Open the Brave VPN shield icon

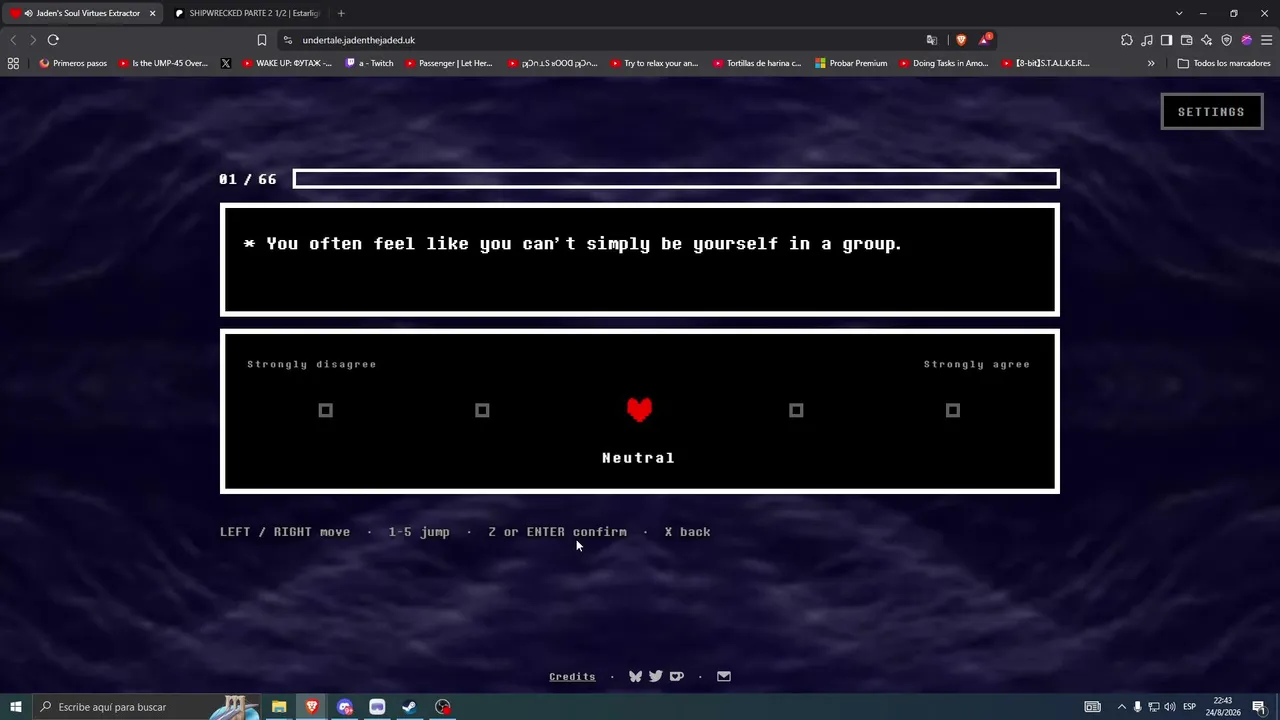tap(1227, 40)
